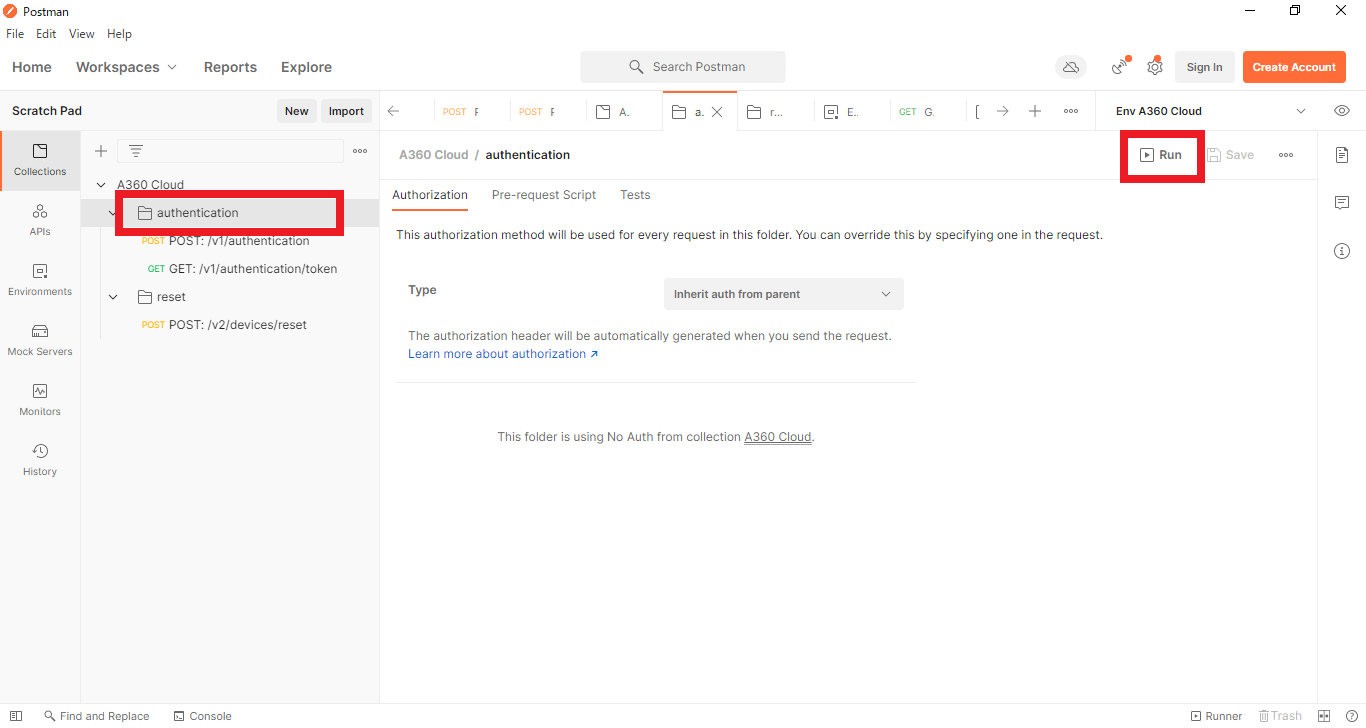Viewport: 1366px width, 728px height.
Task: Open the History sidebar panel
Action: [40, 460]
